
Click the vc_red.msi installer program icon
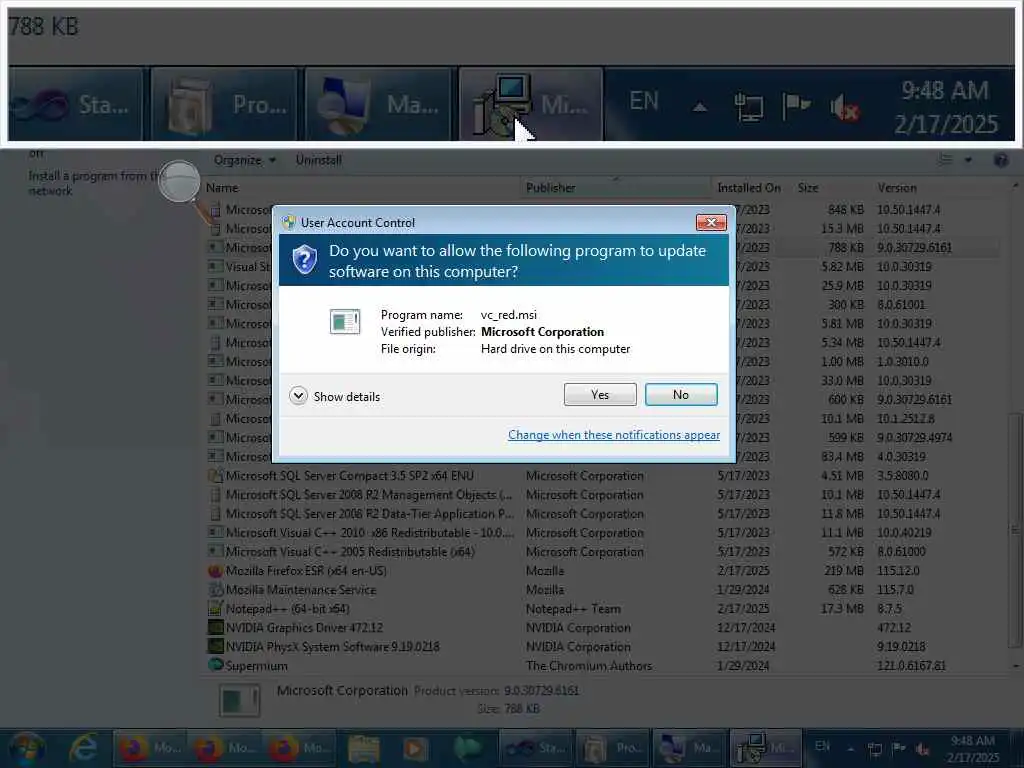click(x=345, y=321)
